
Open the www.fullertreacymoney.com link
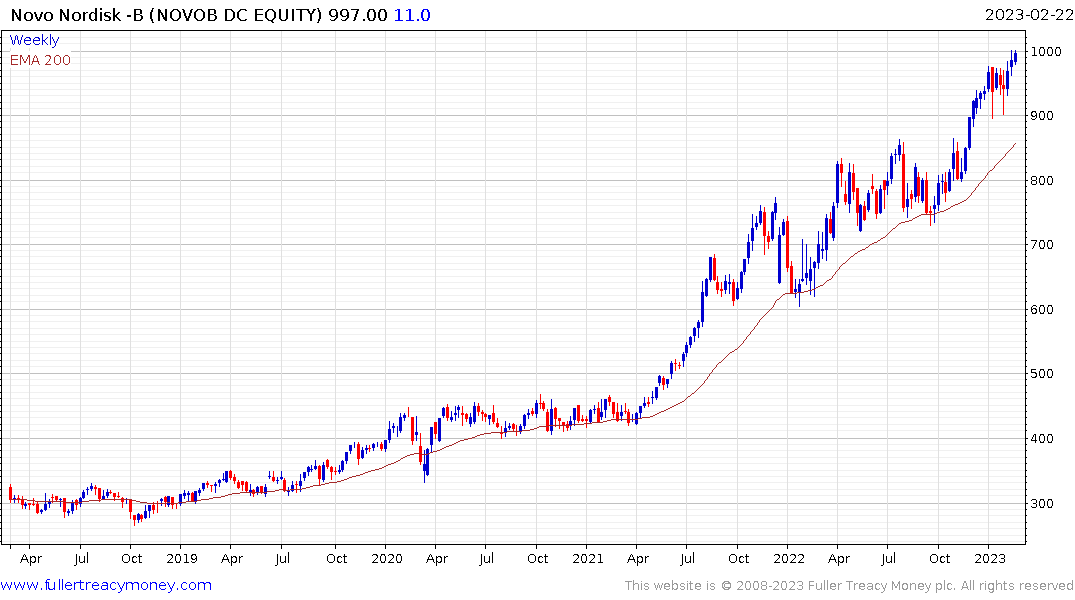tap(106, 585)
